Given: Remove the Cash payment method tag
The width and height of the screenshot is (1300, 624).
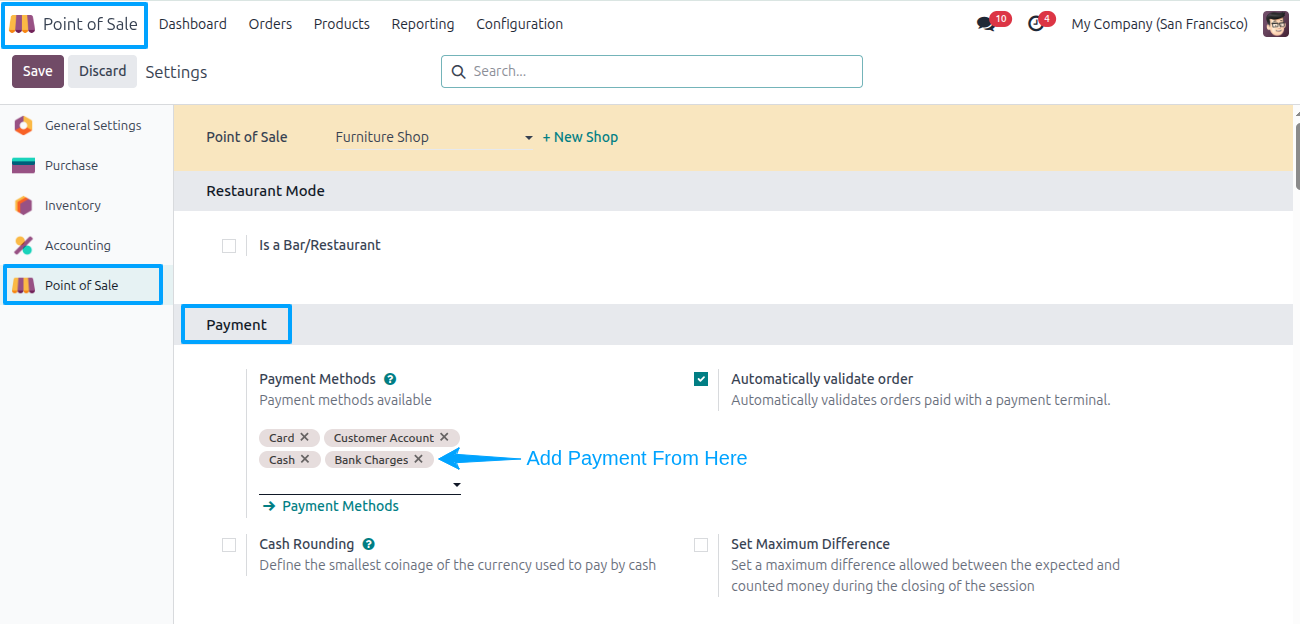Looking at the screenshot, I should coord(305,459).
